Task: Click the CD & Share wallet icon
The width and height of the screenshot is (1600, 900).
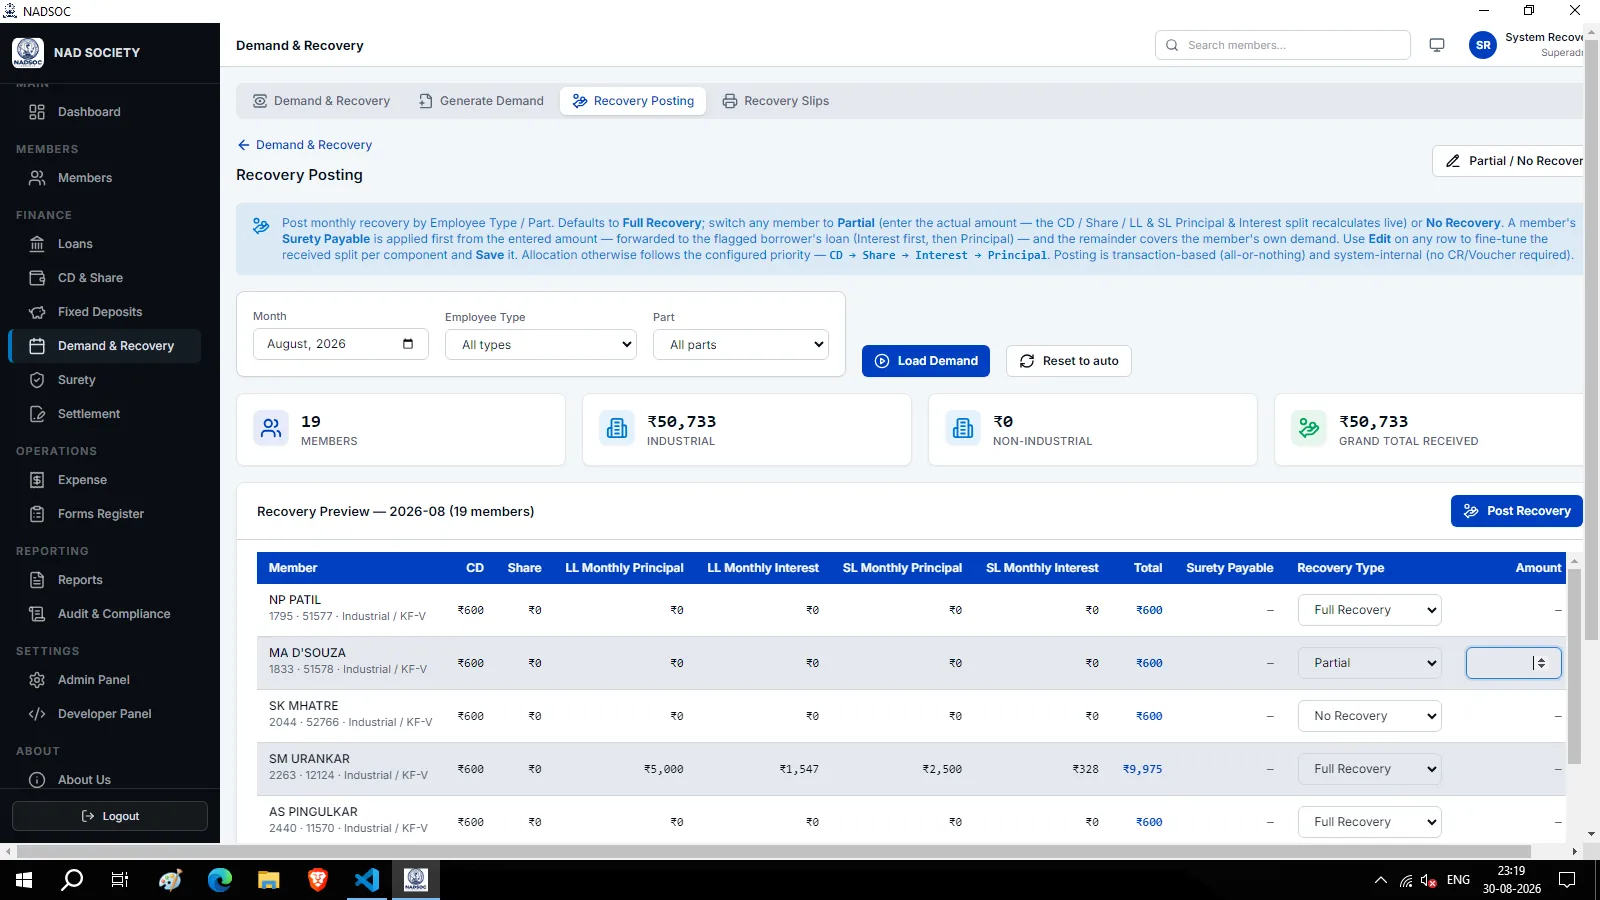Action: [37, 278]
